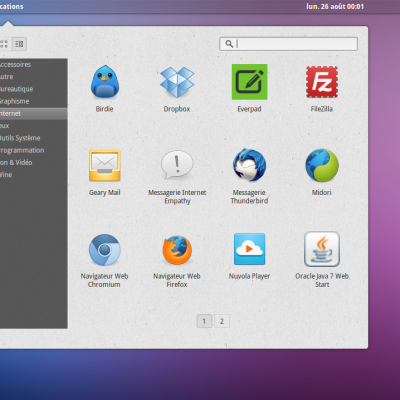Select the Outils Système category
Screen dimensions: 400x400
click(34, 138)
